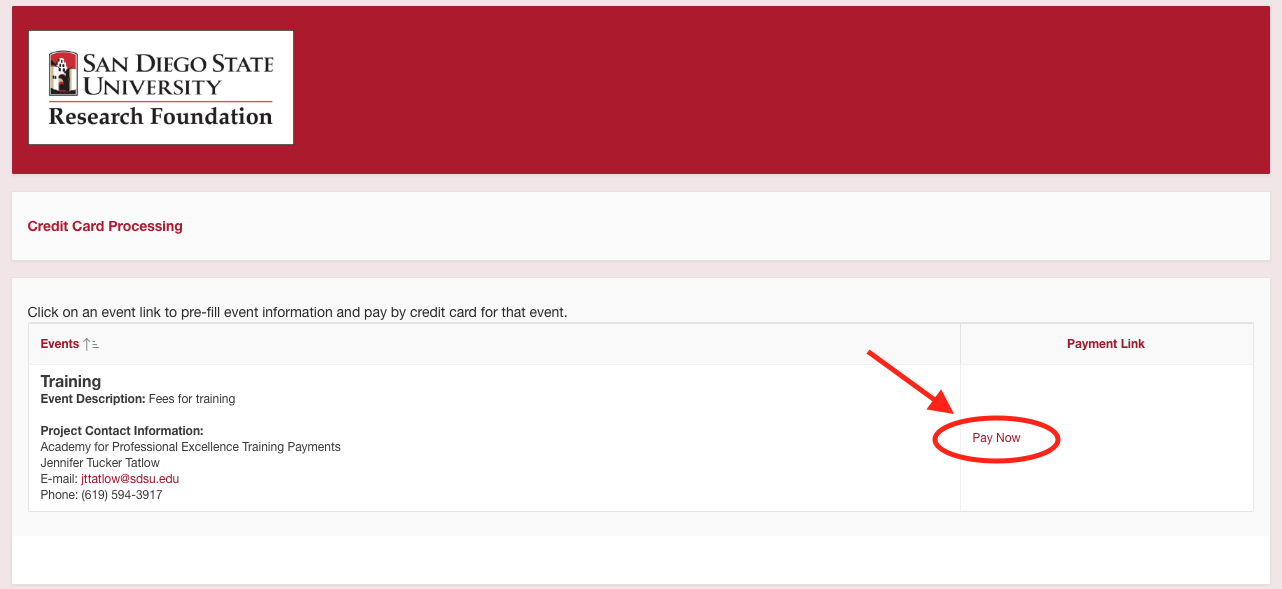
Task: Click the Academy for Professional Excellence Training Payments text
Action: [x=191, y=447]
